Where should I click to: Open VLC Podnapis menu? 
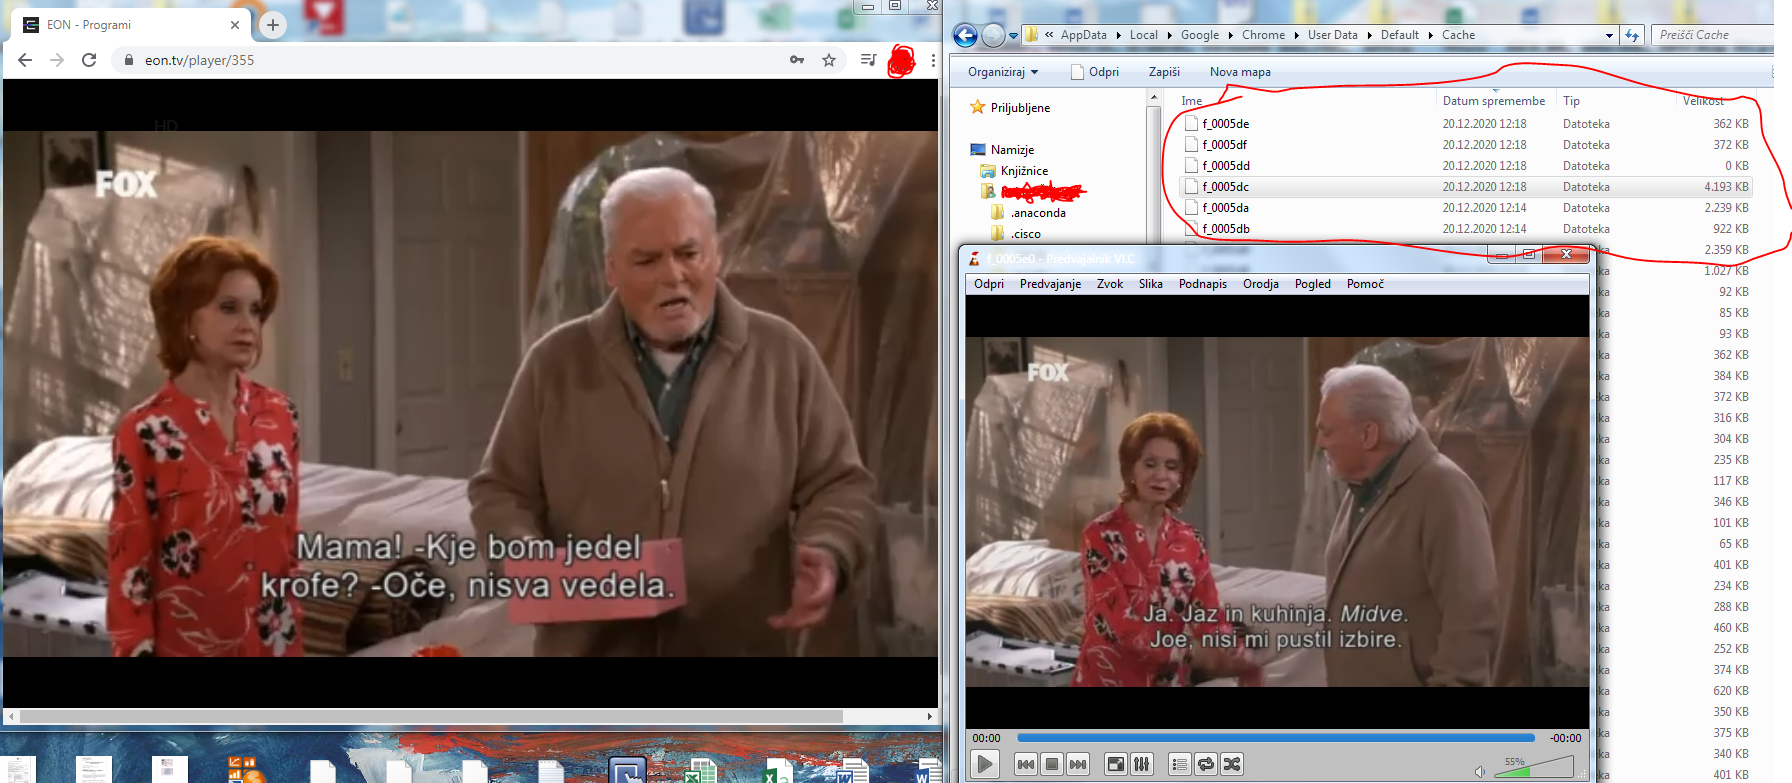[x=1203, y=284]
